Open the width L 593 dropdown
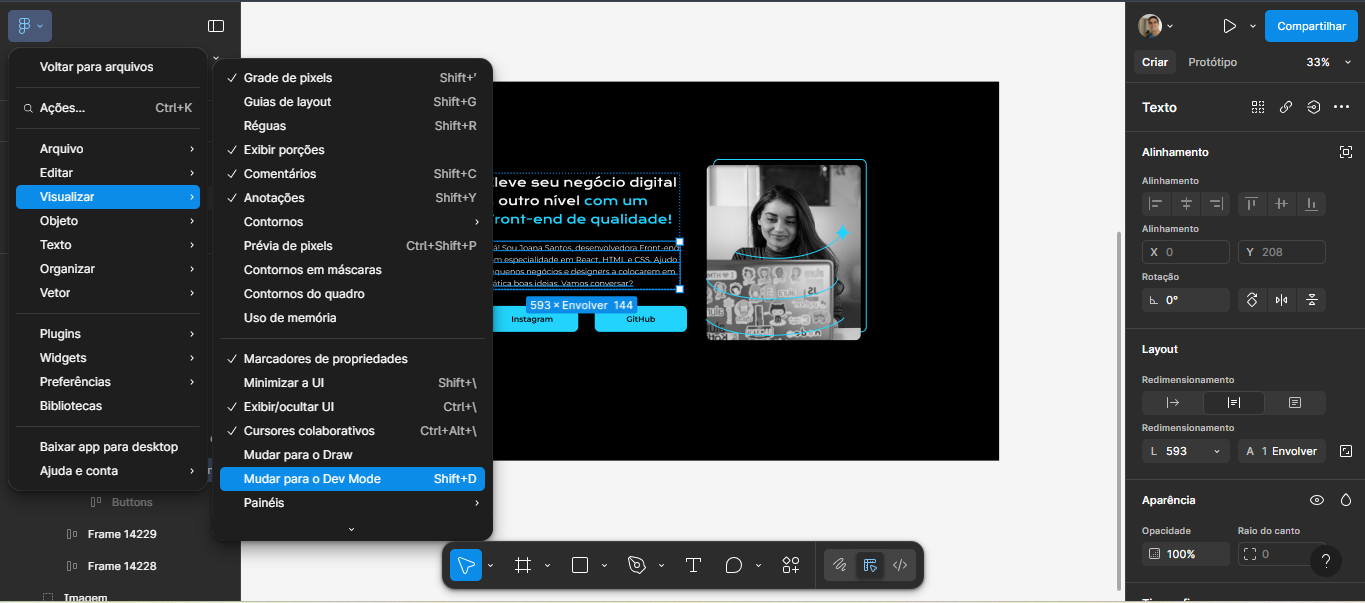The image size is (1365, 603). coord(1217,451)
